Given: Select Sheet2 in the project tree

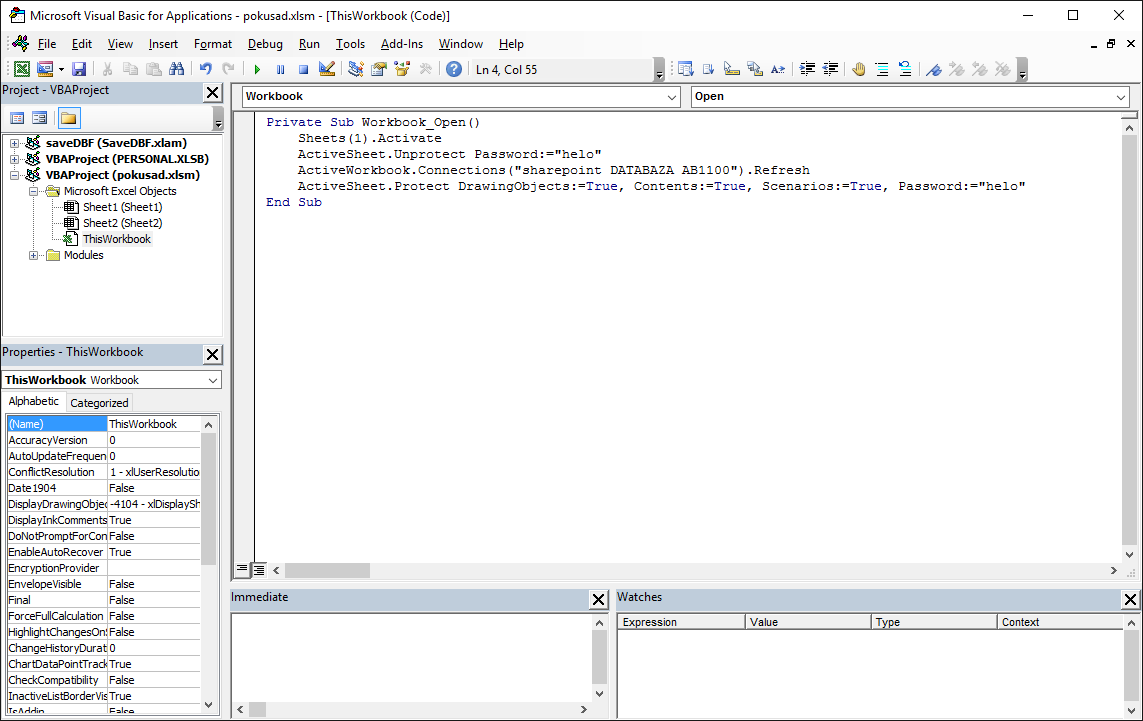Looking at the screenshot, I should pos(121,223).
